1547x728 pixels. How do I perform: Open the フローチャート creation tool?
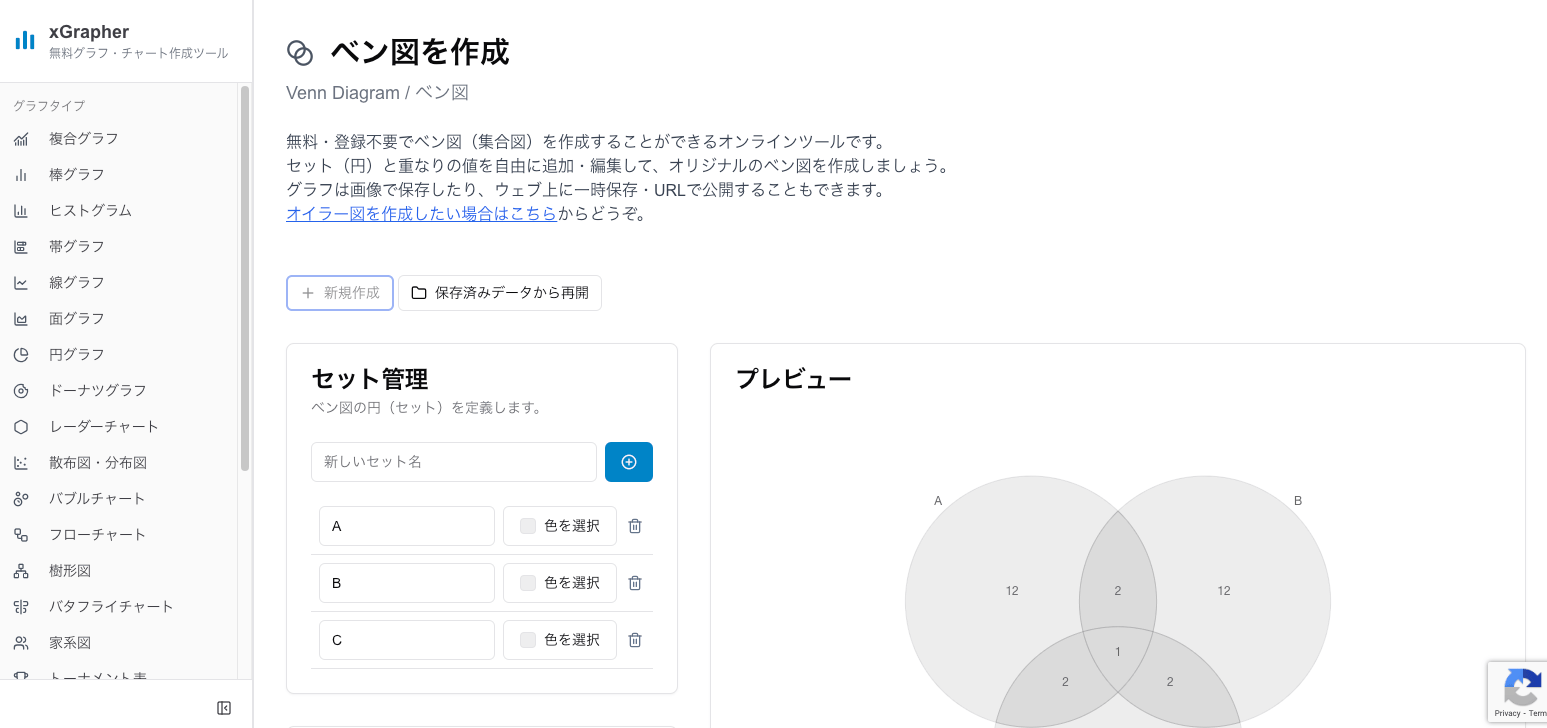click(x=97, y=534)
